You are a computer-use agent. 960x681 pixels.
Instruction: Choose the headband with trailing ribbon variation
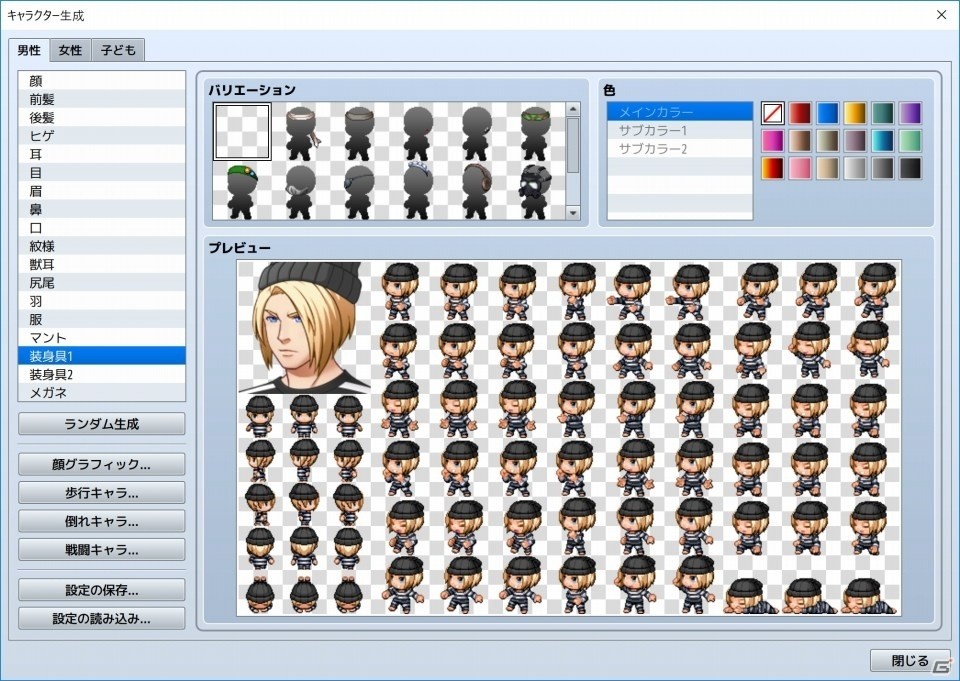tap(300, 132)
